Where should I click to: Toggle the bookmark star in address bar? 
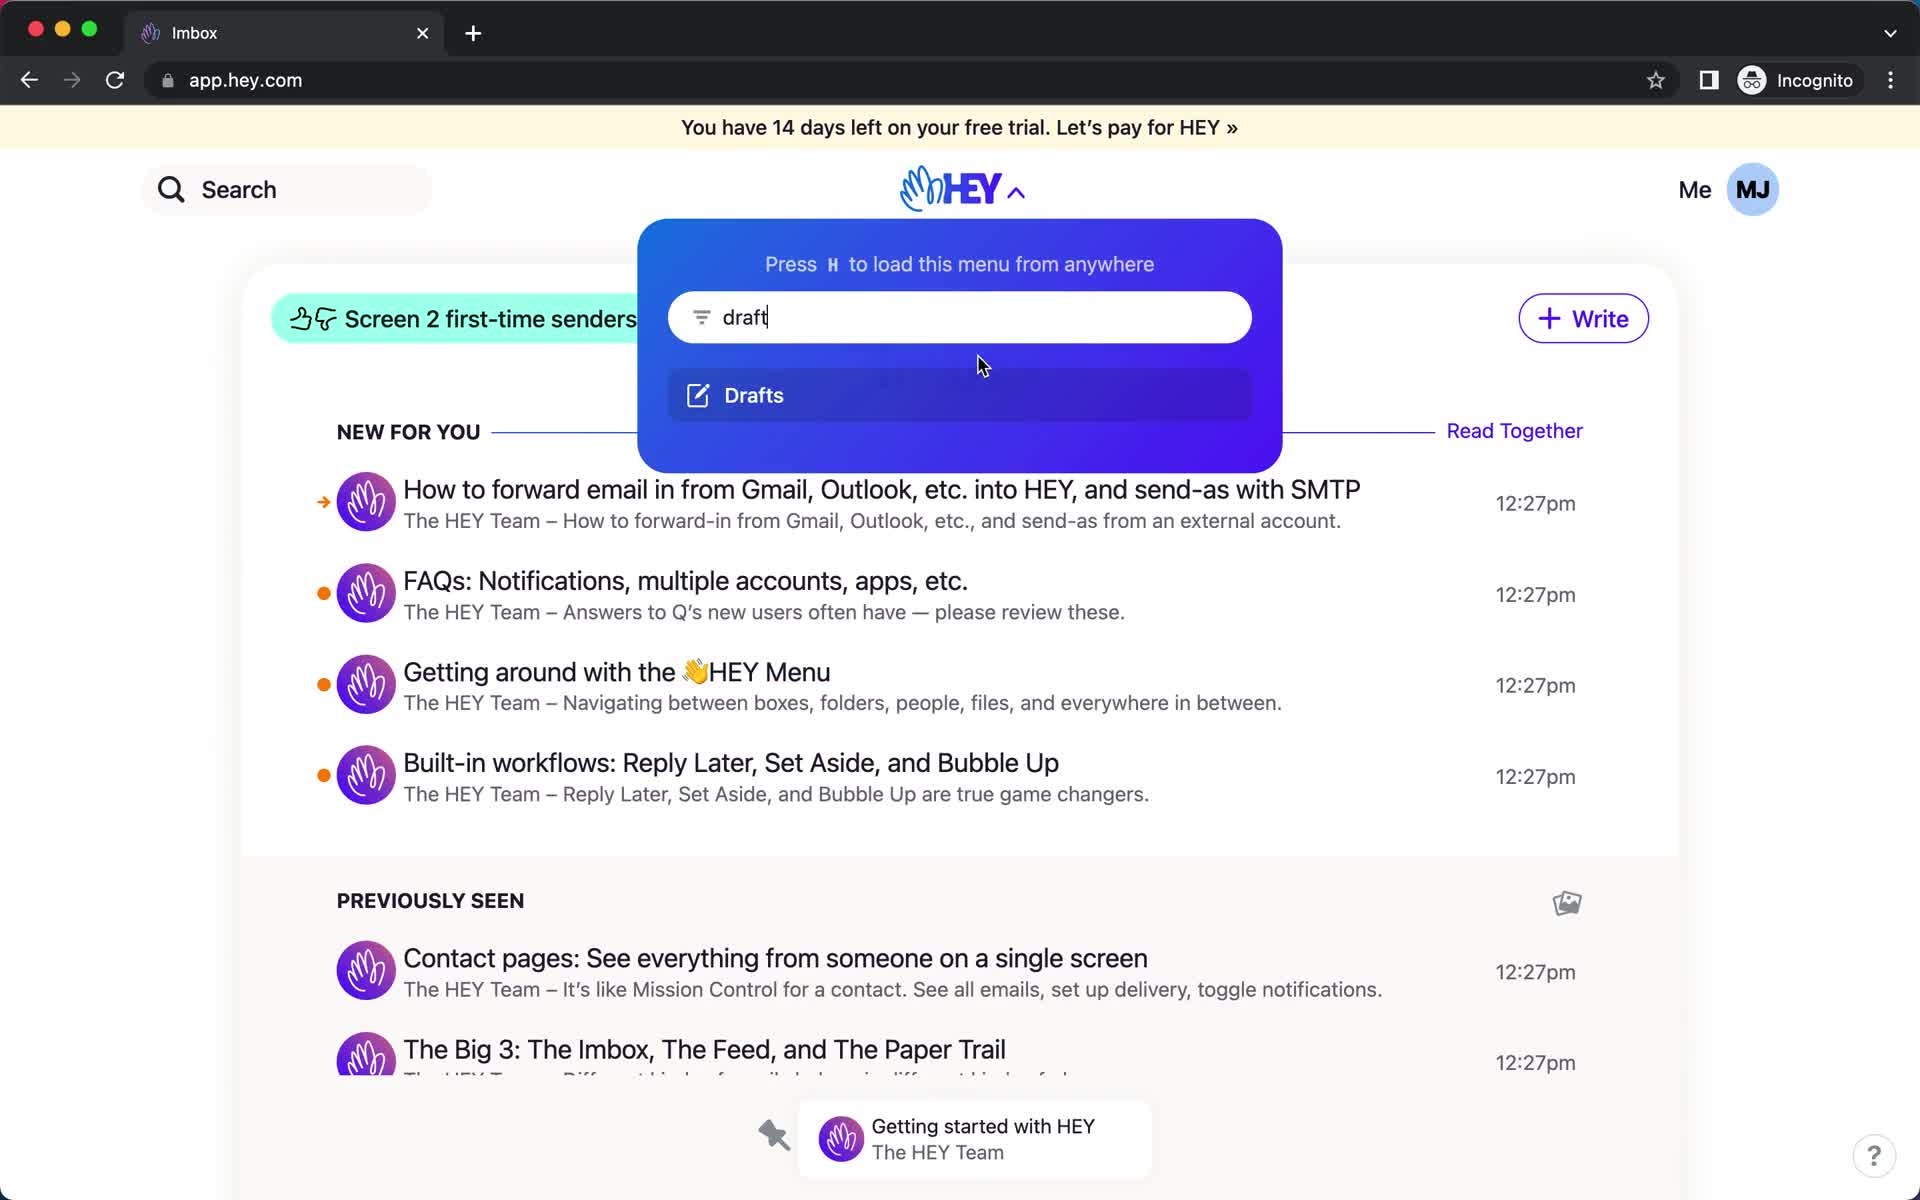pos(1656,80)
